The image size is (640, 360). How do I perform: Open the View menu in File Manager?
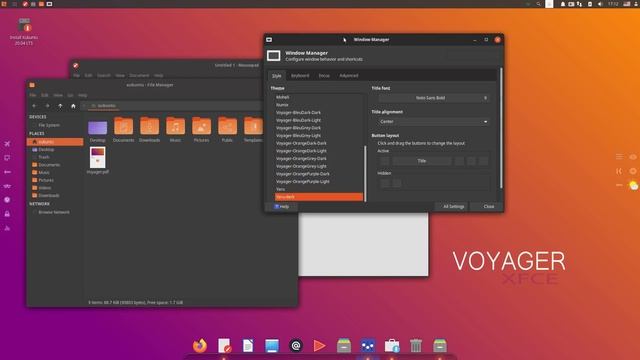point(58,95)
